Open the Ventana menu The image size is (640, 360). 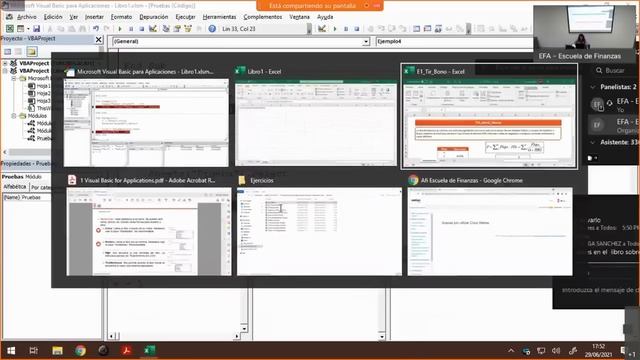pyautogui.click(x=299, y=17)
